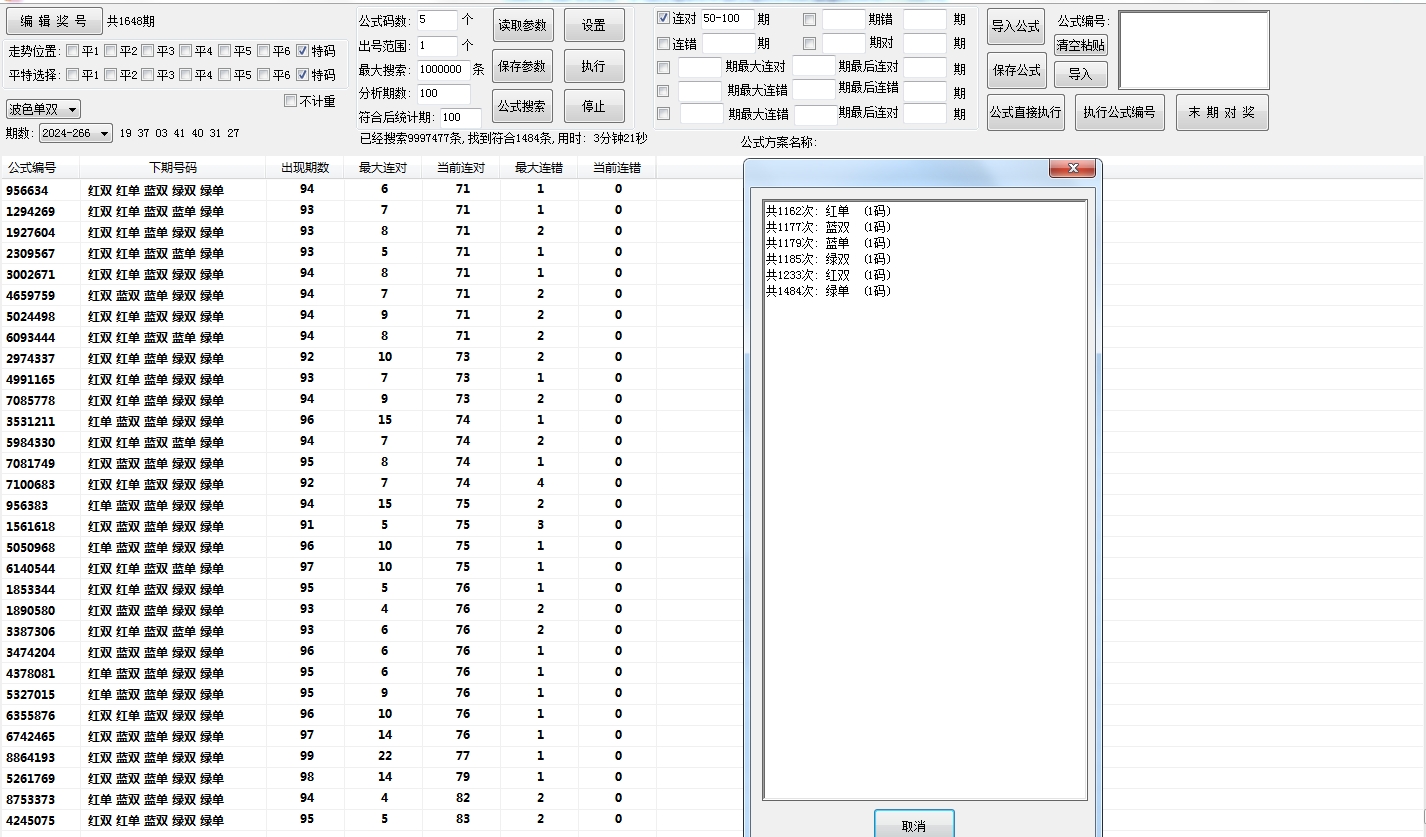The width and height of the screenshot is (1426, 837).
Task: Click the 导入公式 button
Action: pos(1016,27)
